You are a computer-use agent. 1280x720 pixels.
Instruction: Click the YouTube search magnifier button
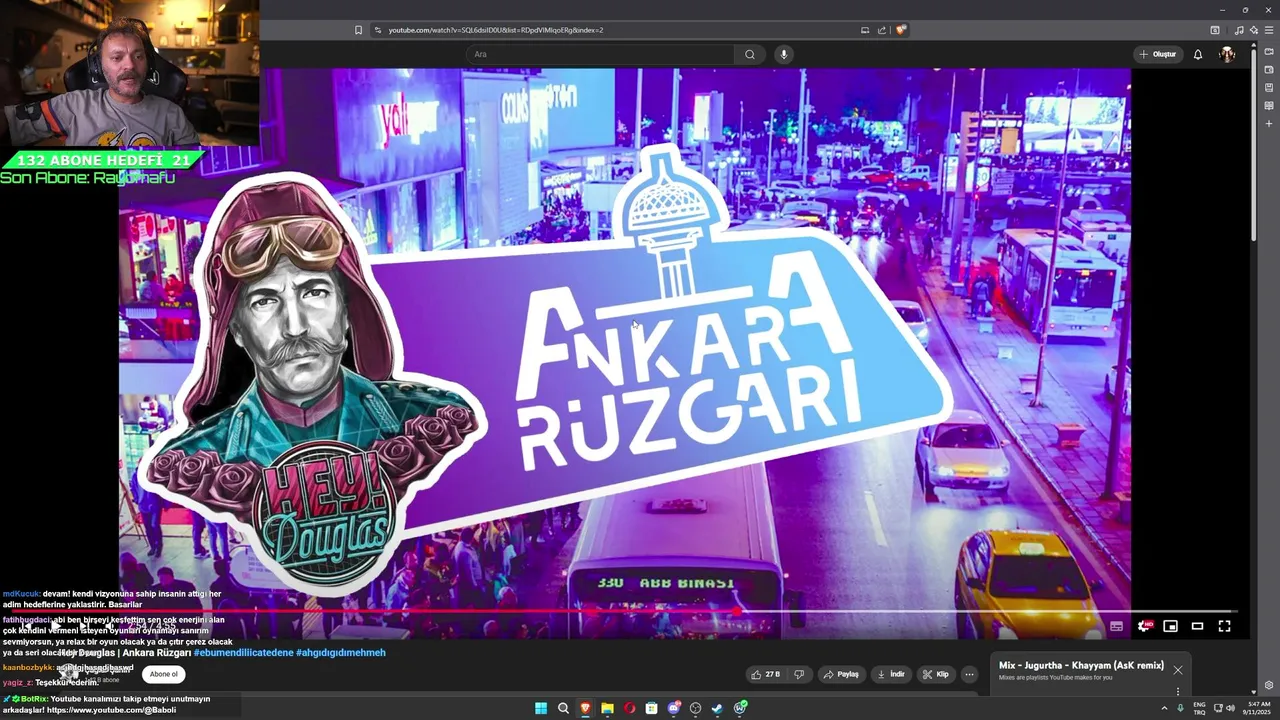(749, 54)
